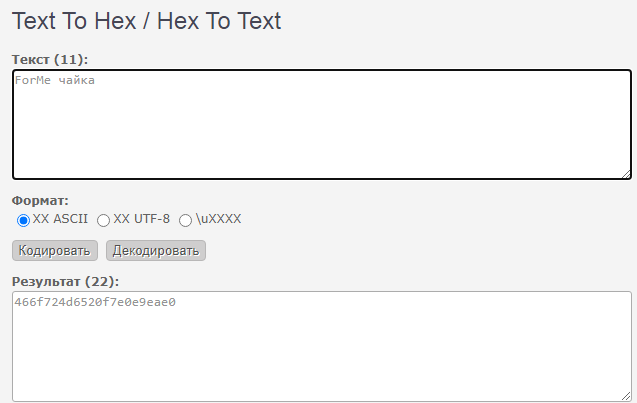Focus the Результат output textarea
The width and height of the screenshot is (637, 403).
[322, 347]
